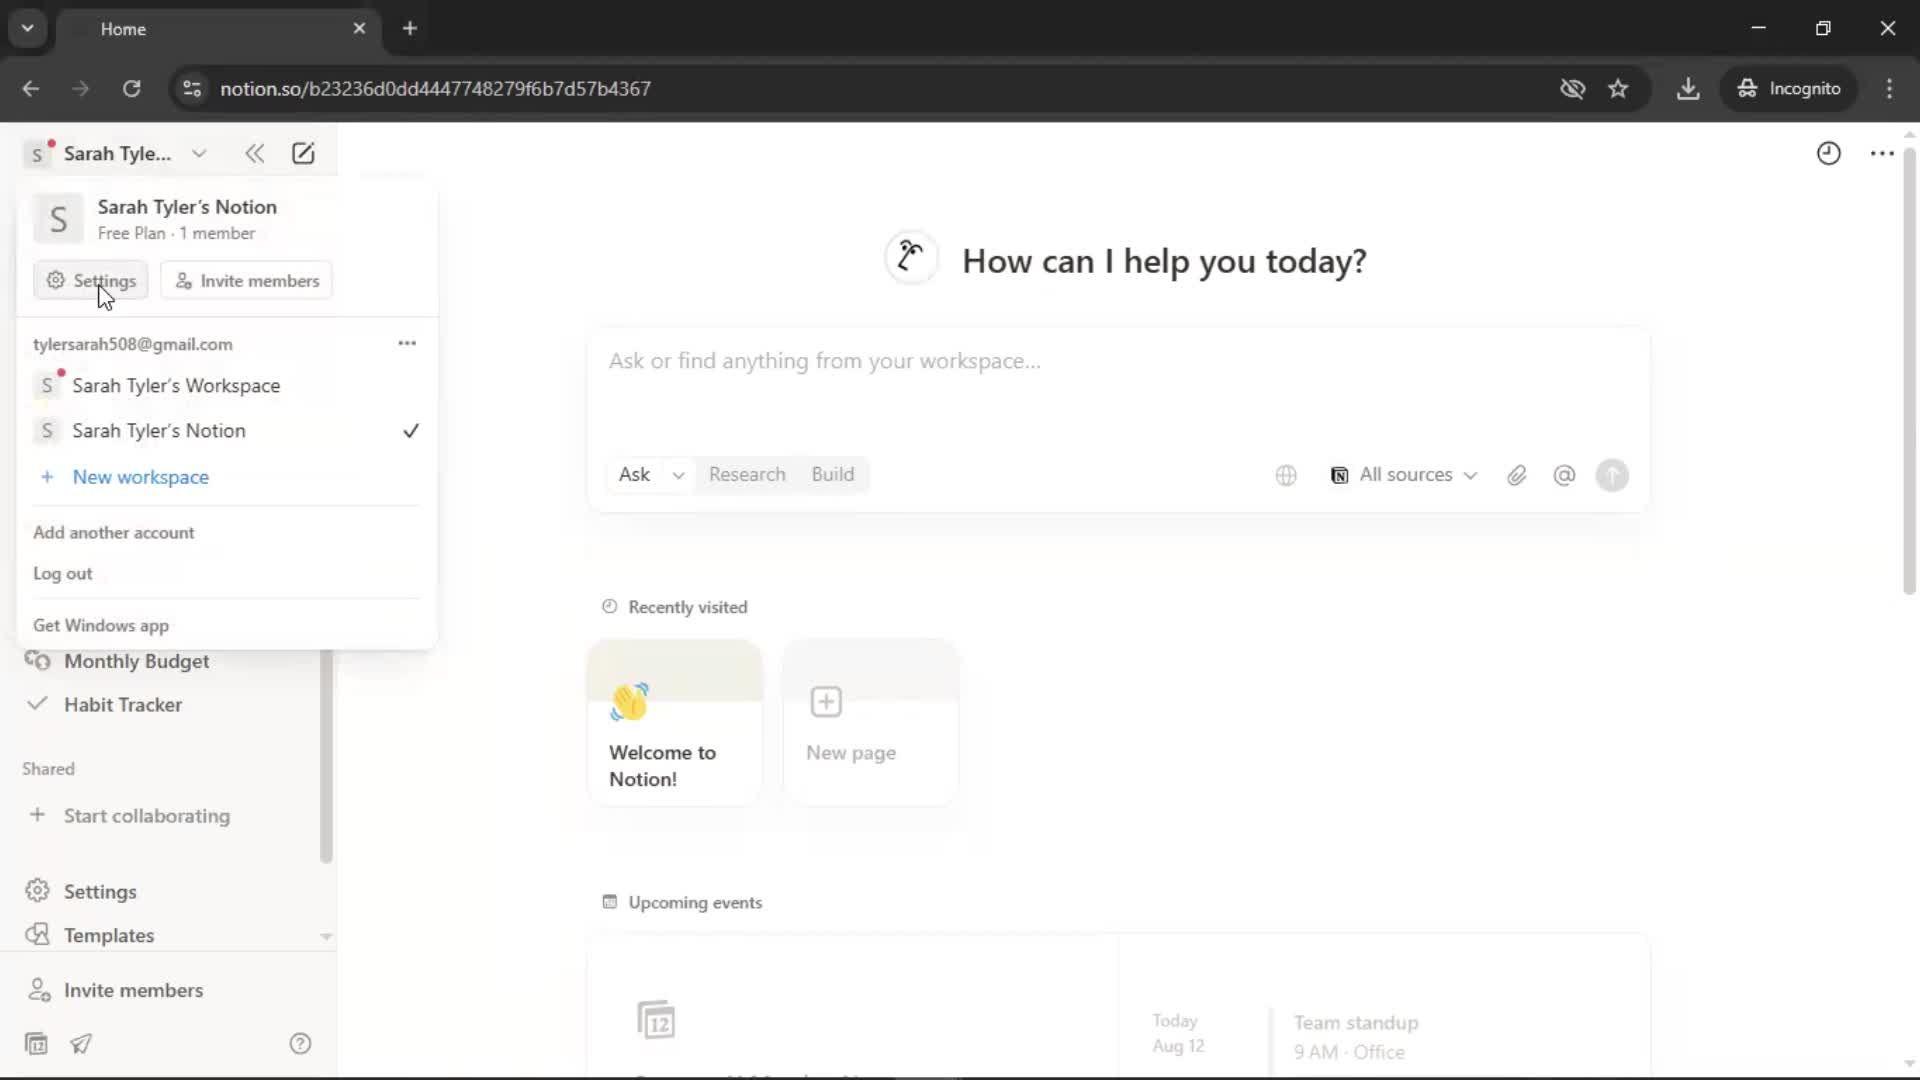The image size is (1920, 1080).
Task: Click the paper plane icon in sidebar footer
Action: pos(81,1044)
